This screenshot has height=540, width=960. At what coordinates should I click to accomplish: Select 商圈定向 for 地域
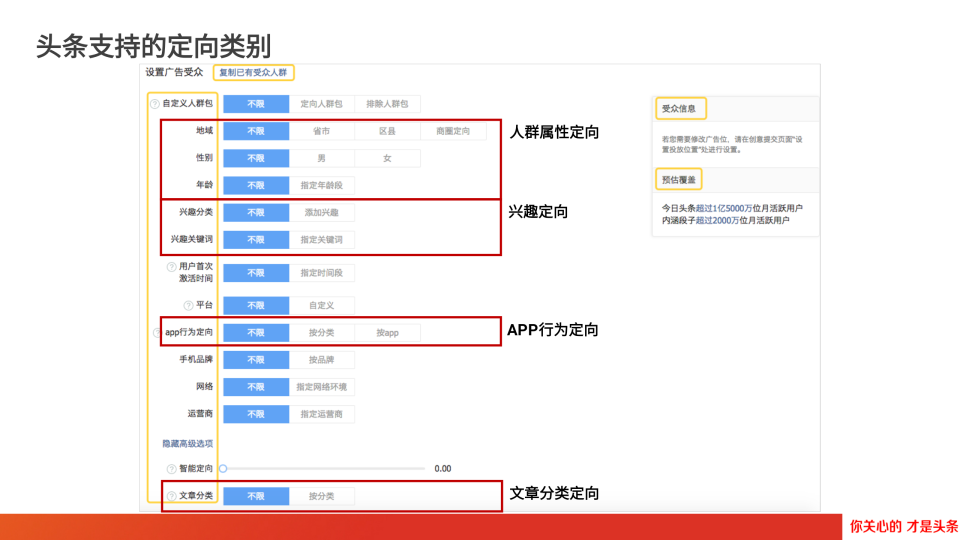pos(453,131)
